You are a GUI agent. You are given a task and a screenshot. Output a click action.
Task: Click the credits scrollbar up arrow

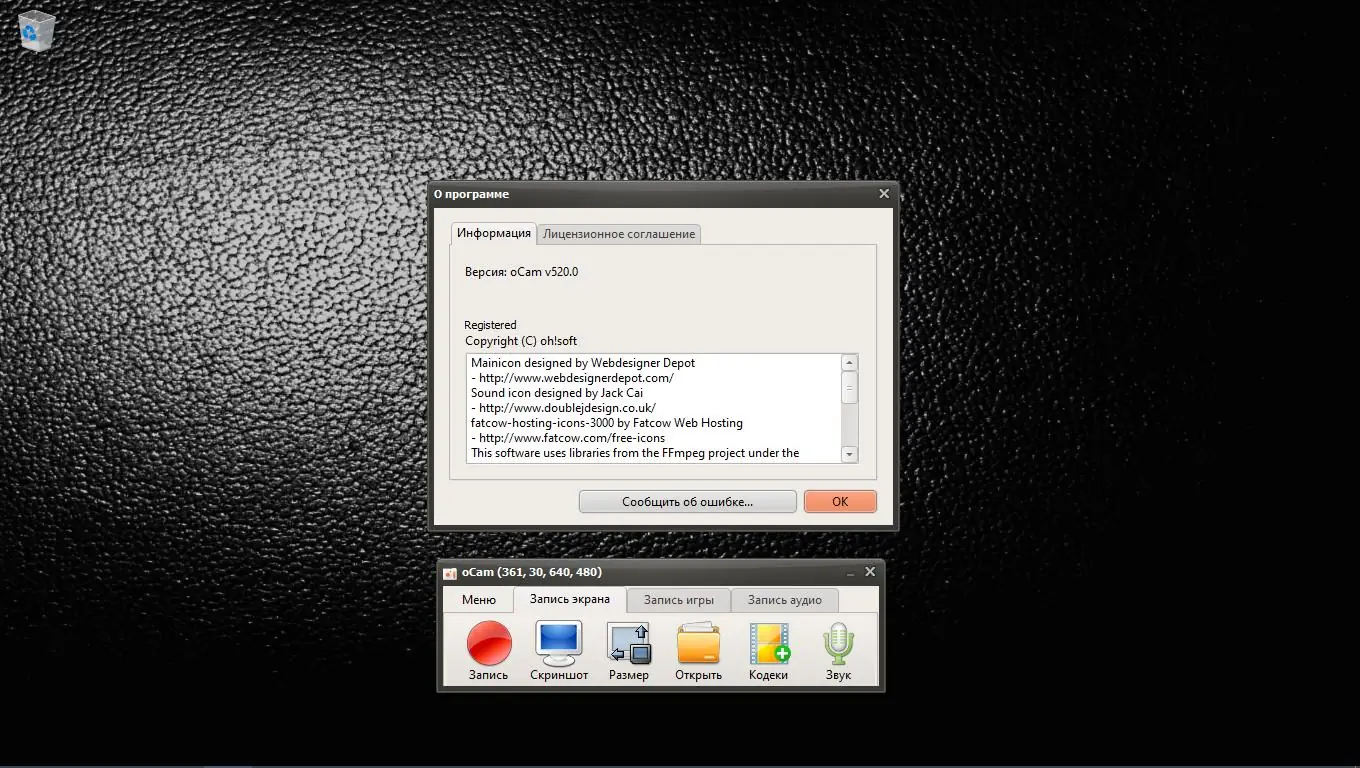tap(850, 363)
